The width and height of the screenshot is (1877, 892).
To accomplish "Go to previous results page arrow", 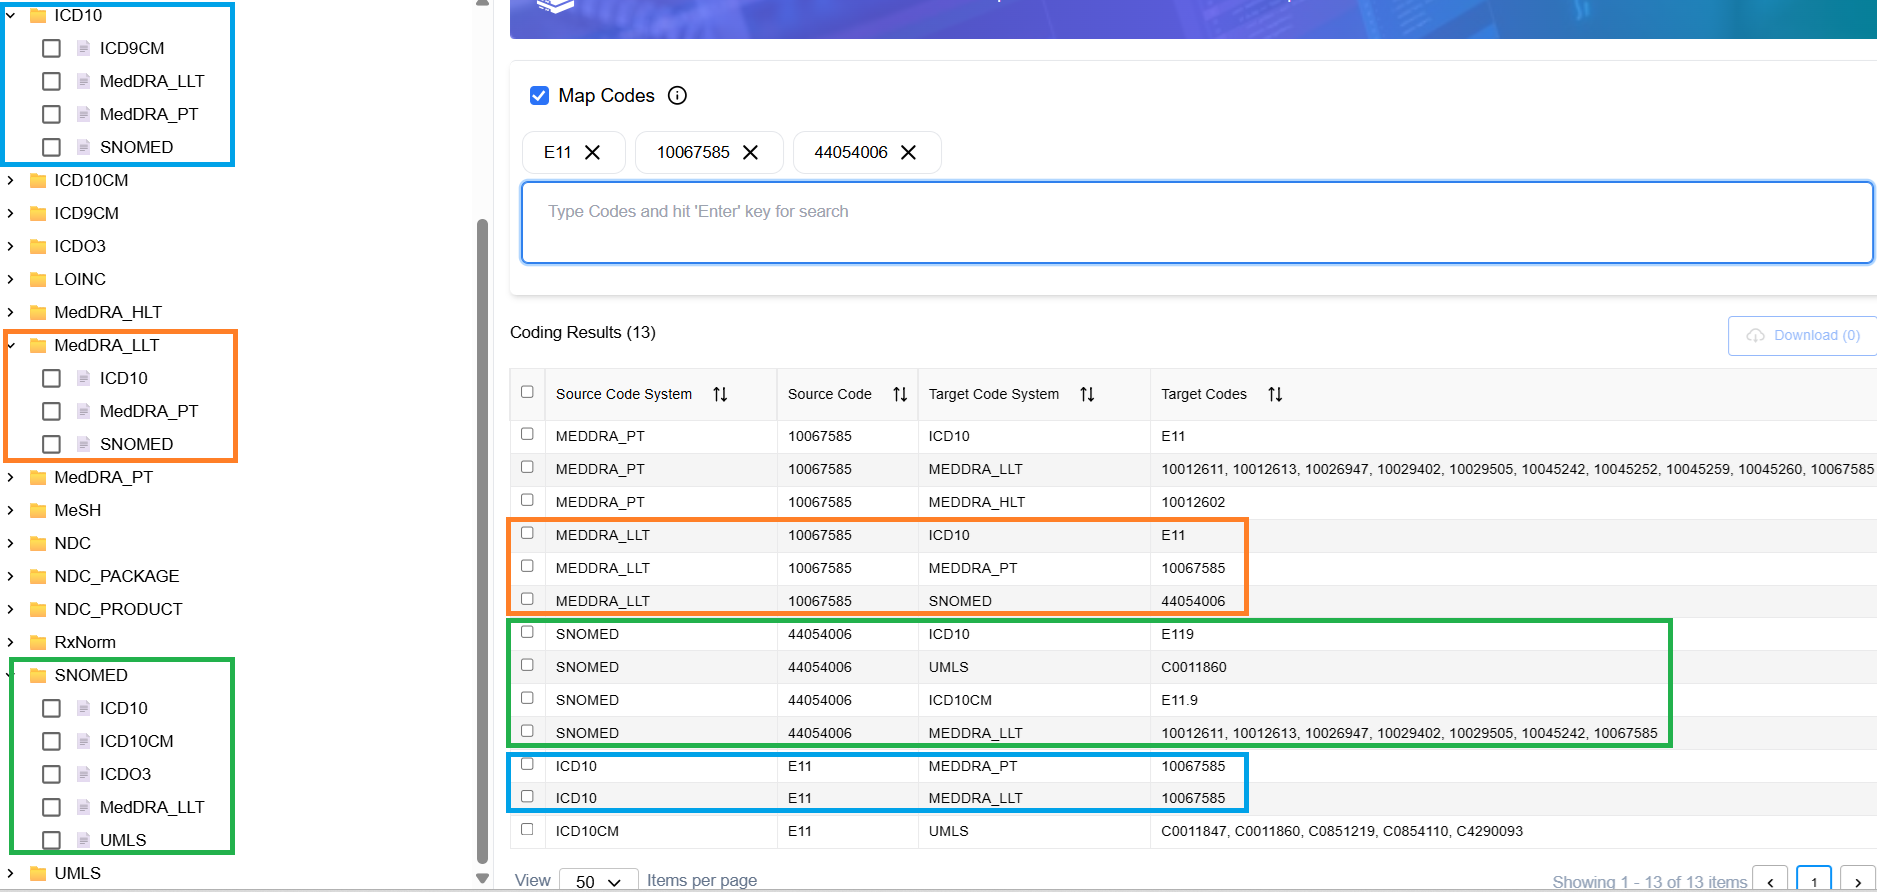I will [1770, 881].
